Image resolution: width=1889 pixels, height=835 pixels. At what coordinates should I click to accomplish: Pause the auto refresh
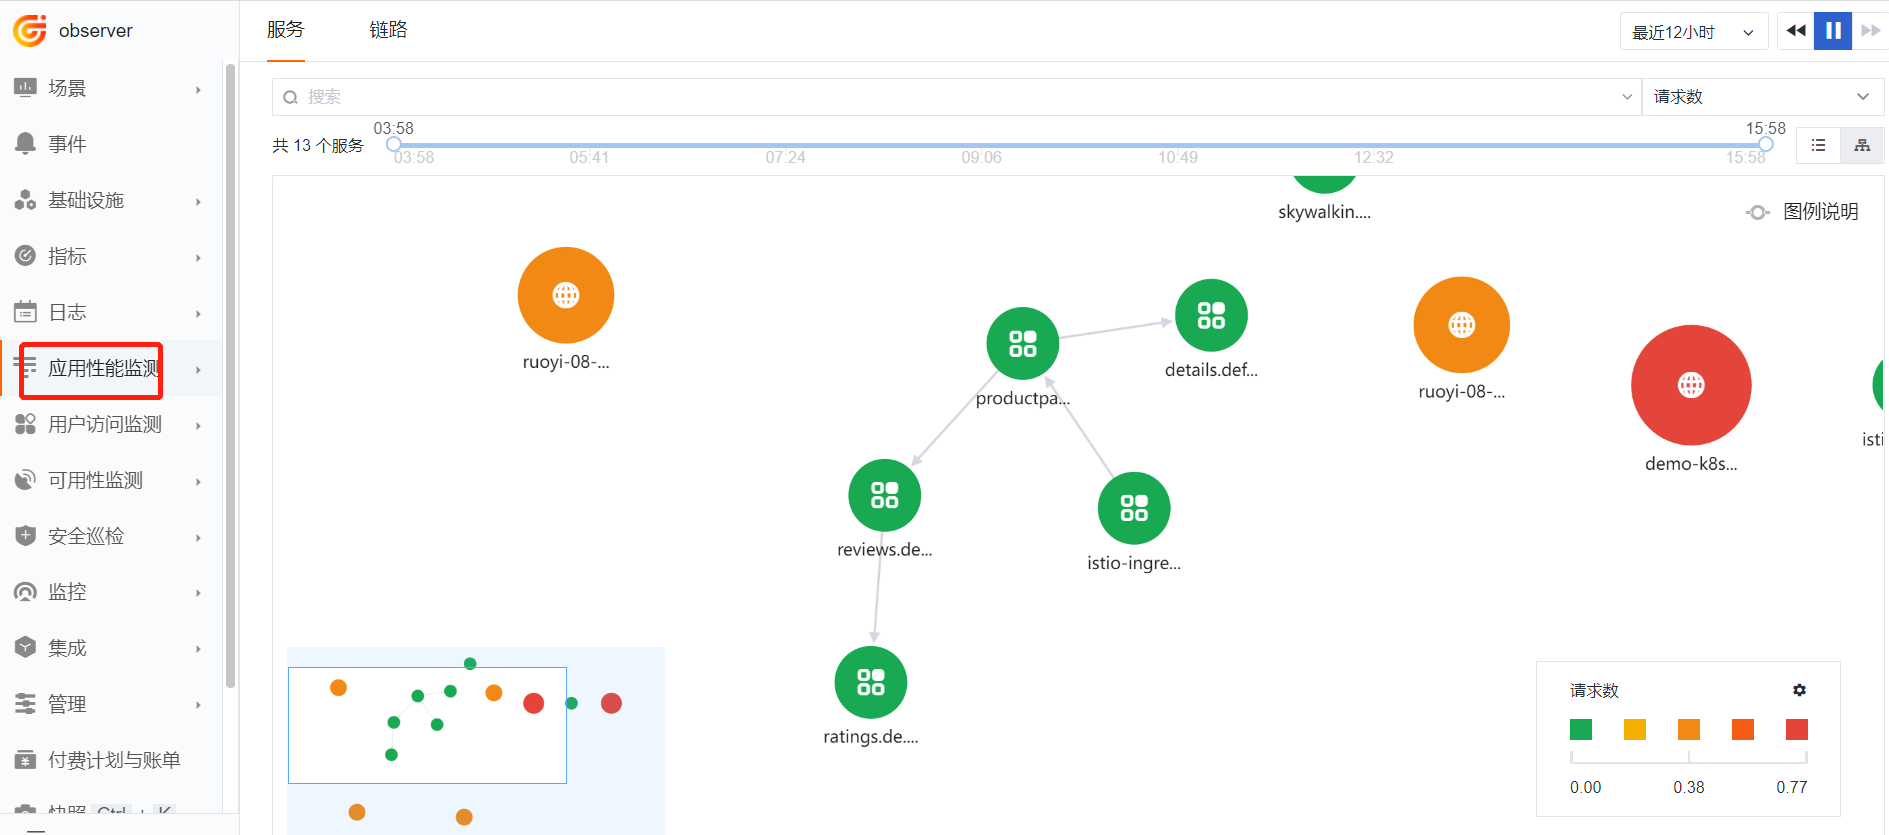1833,31
